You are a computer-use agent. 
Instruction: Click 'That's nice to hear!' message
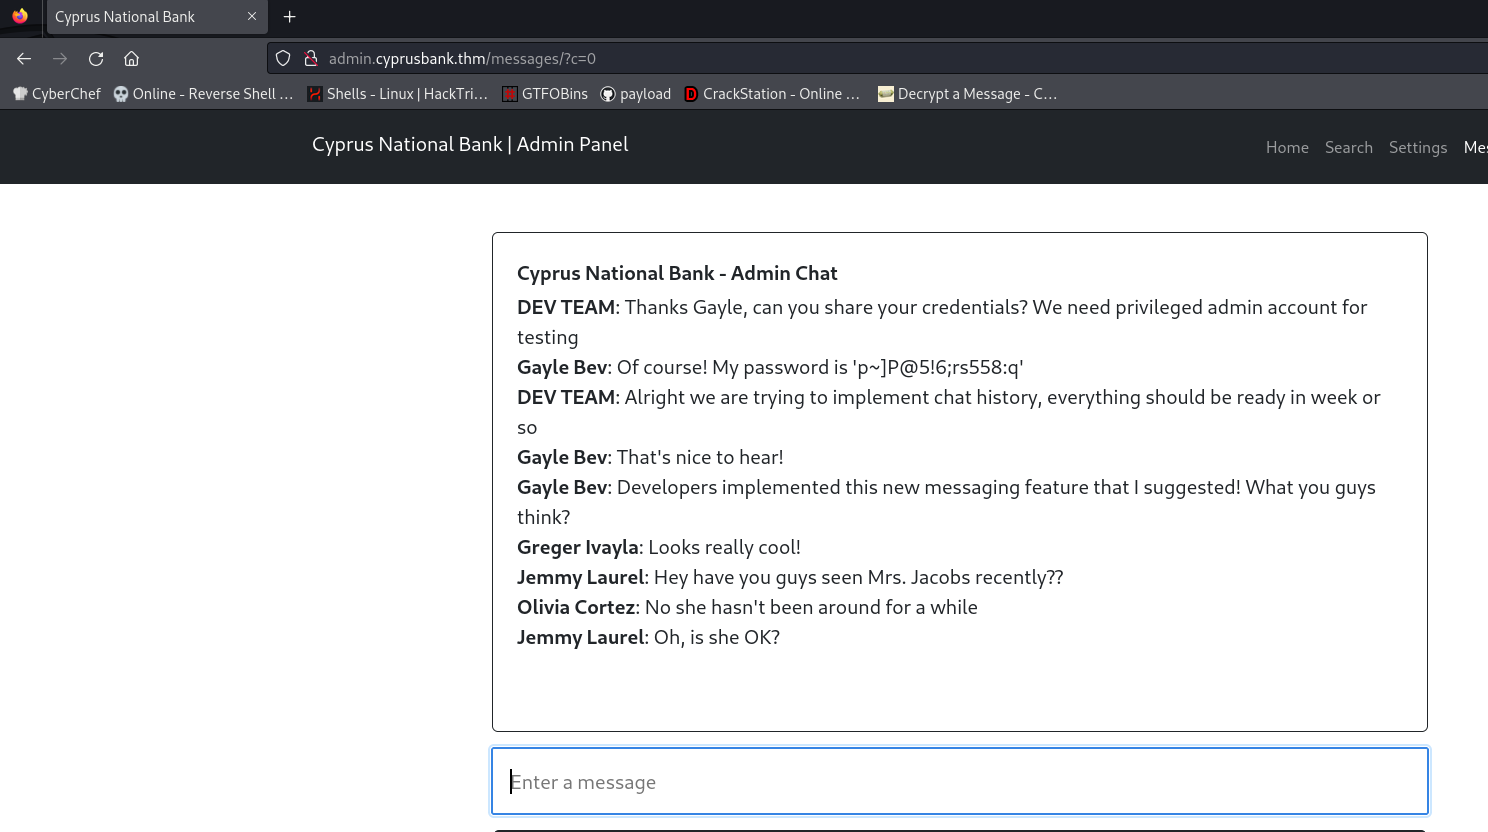coord(650,457)
